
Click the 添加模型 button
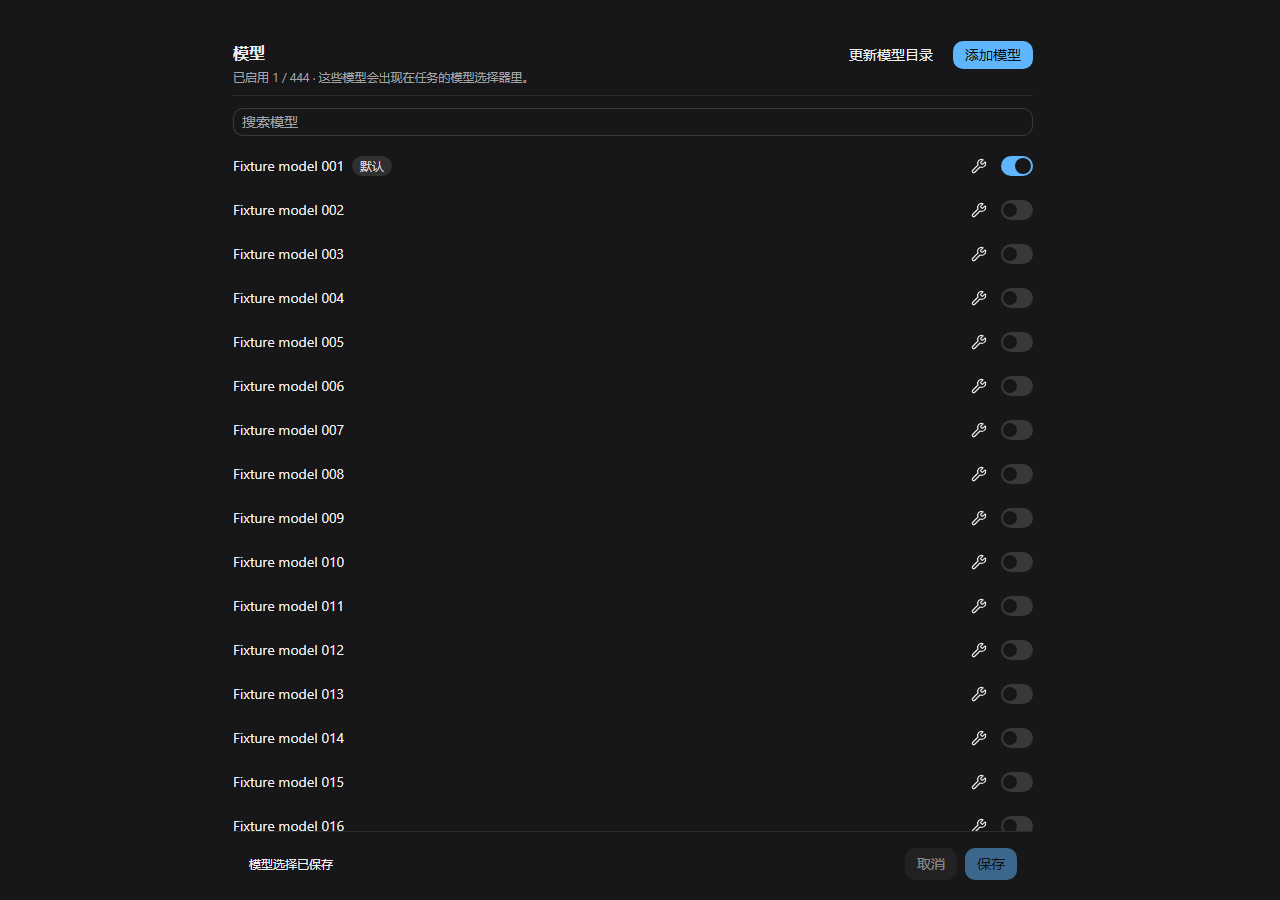[993, 55]
